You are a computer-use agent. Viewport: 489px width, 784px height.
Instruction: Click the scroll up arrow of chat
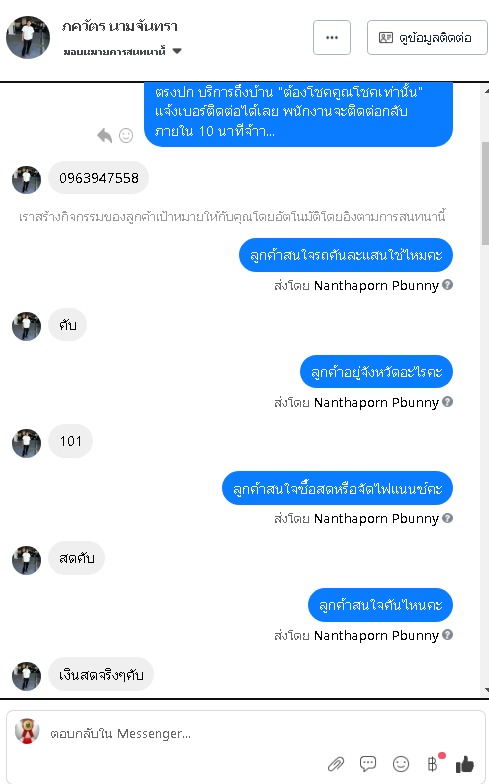(486, 90)
